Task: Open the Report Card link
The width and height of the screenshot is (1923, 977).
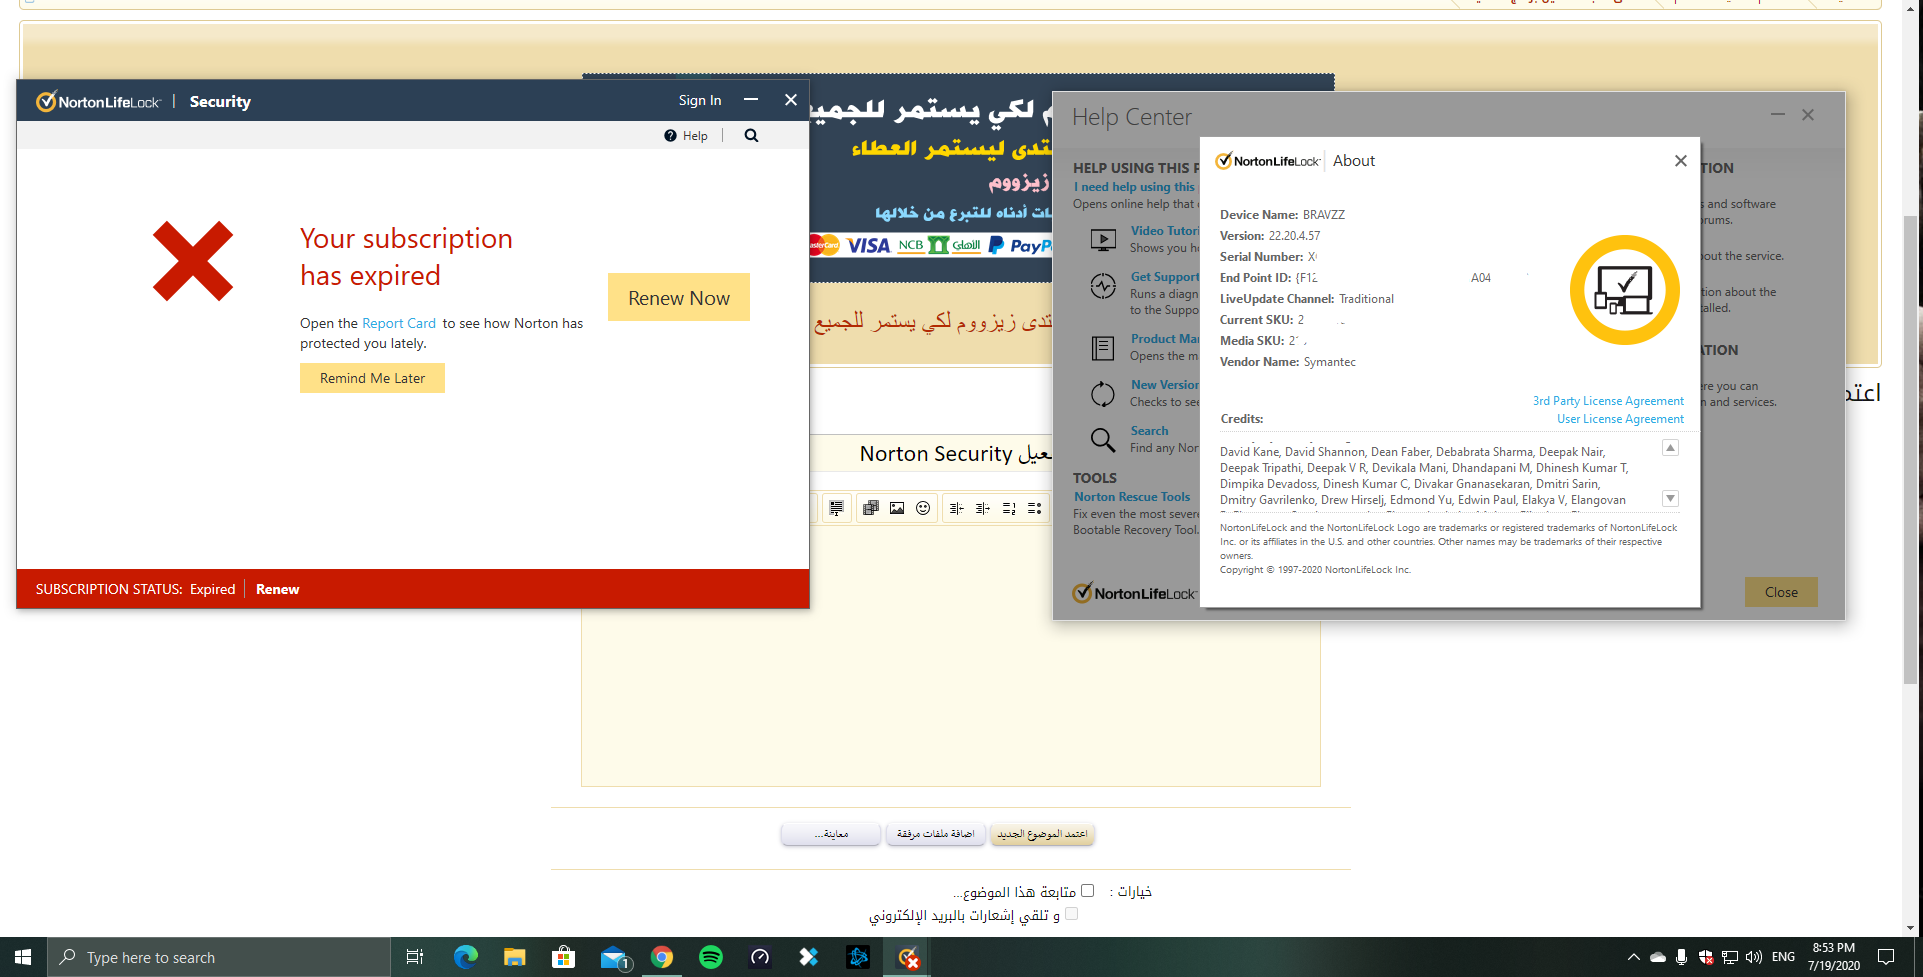Action: tap(399, 323)
